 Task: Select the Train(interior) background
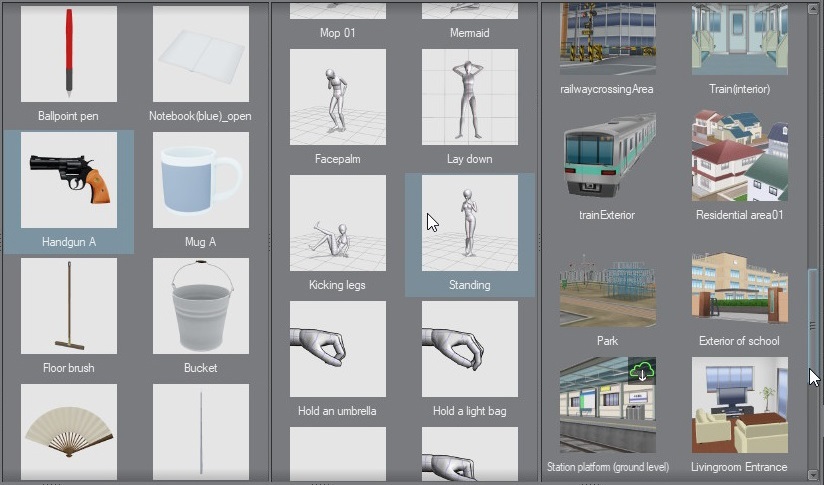click(739, 38)
